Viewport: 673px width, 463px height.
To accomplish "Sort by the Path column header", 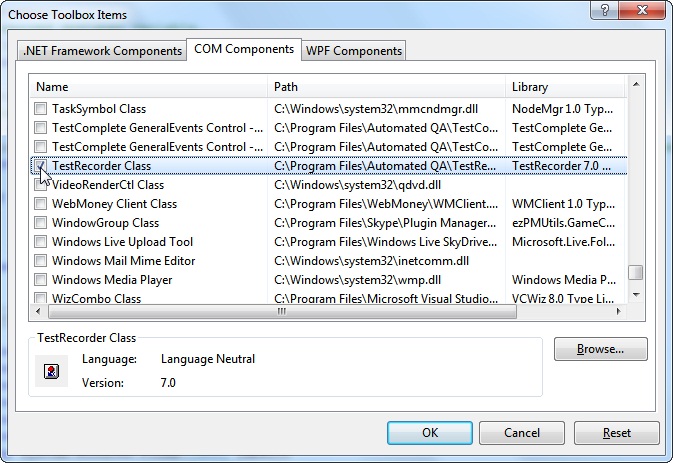I will [386, 87].
